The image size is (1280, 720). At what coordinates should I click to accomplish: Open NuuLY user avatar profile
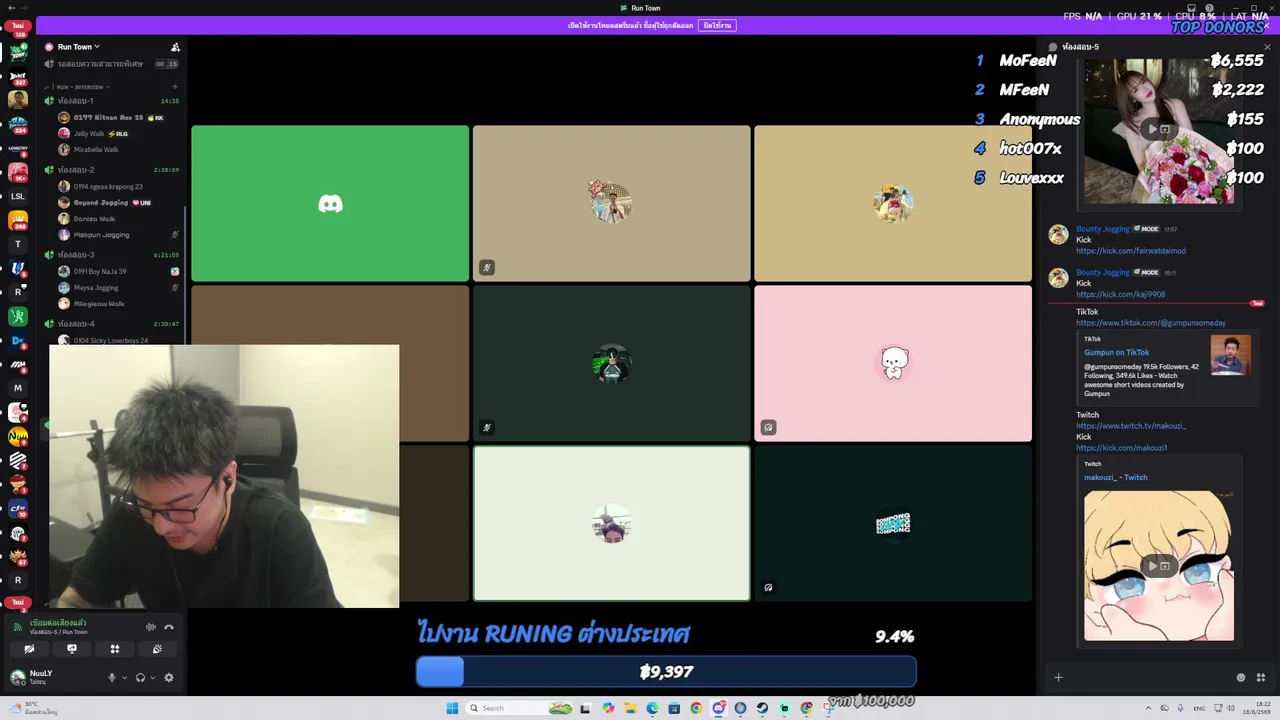(x=17, y=677)
